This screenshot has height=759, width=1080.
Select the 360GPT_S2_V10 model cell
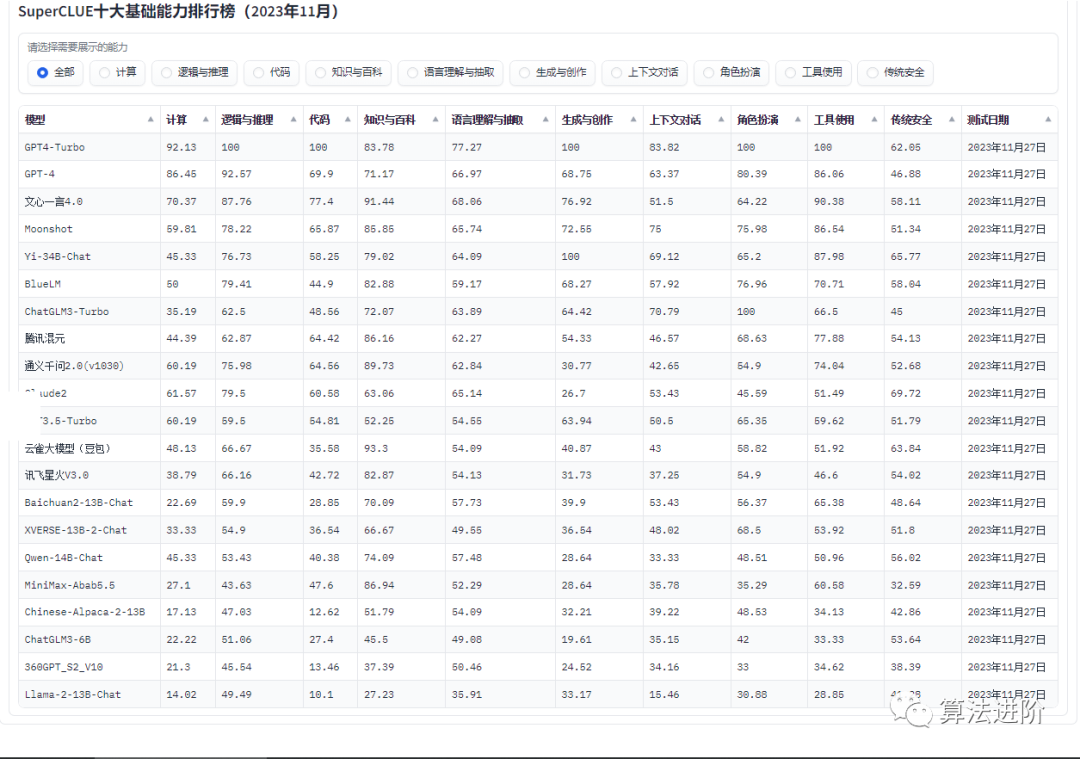tap(90, 667)
